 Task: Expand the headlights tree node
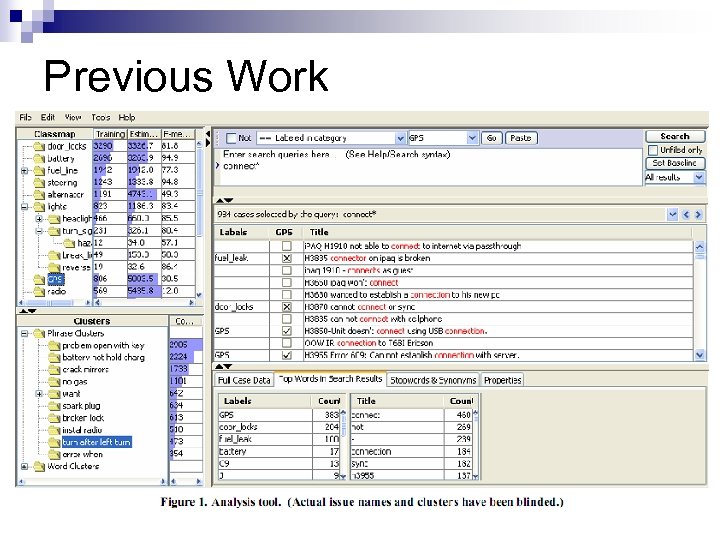[39, 219]
